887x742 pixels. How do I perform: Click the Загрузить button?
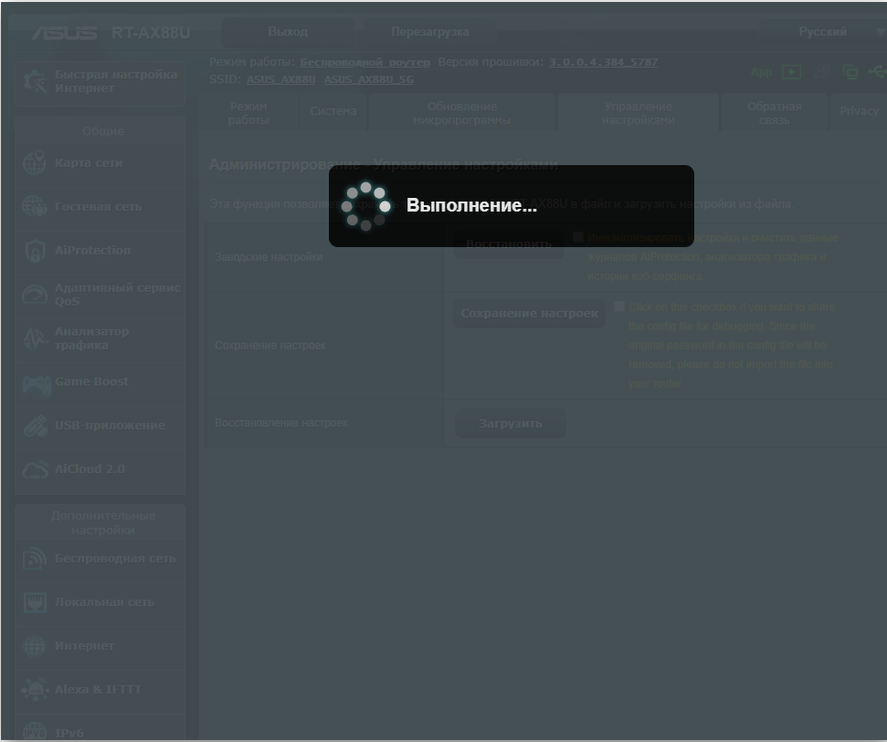point(510,423)
